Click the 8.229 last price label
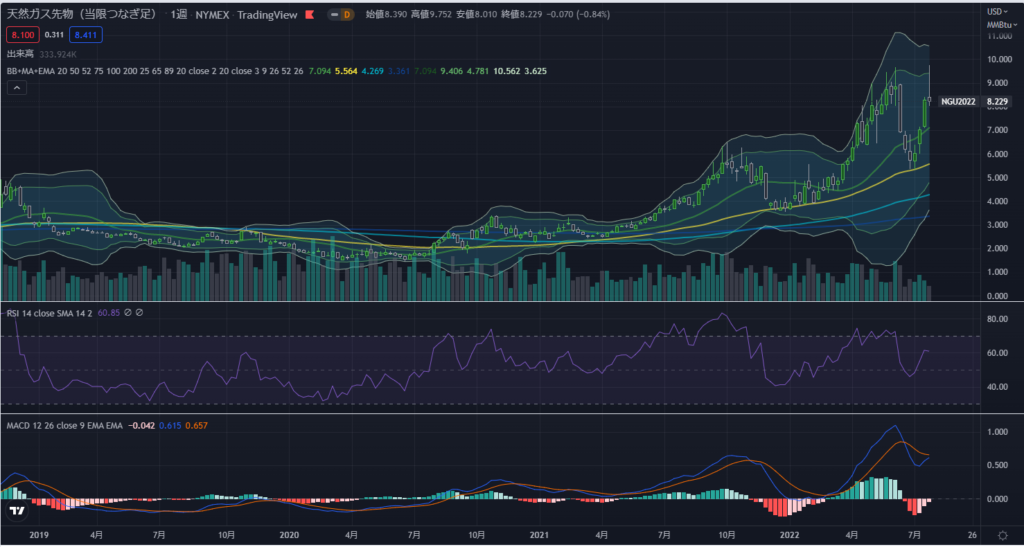Image resolution: width=1024 pixels, height=547 pixels. [x=996, y=101]
